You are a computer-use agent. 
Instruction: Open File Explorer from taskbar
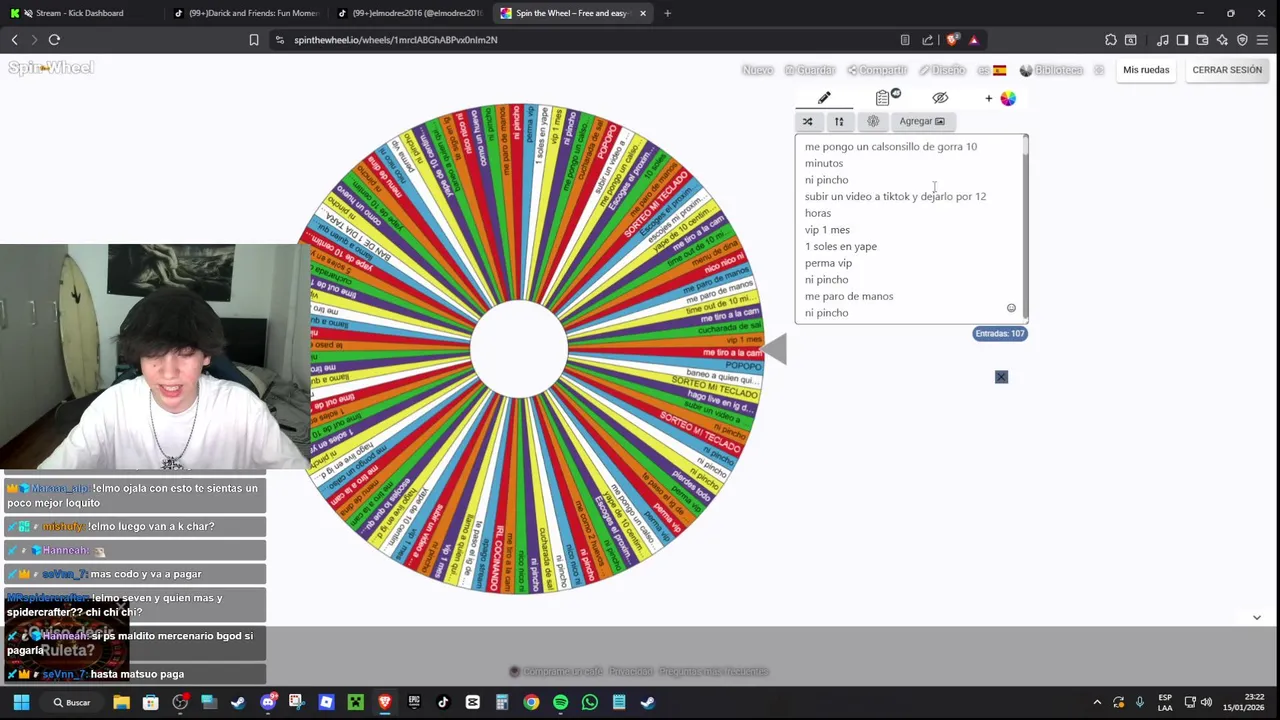(121, 702)
